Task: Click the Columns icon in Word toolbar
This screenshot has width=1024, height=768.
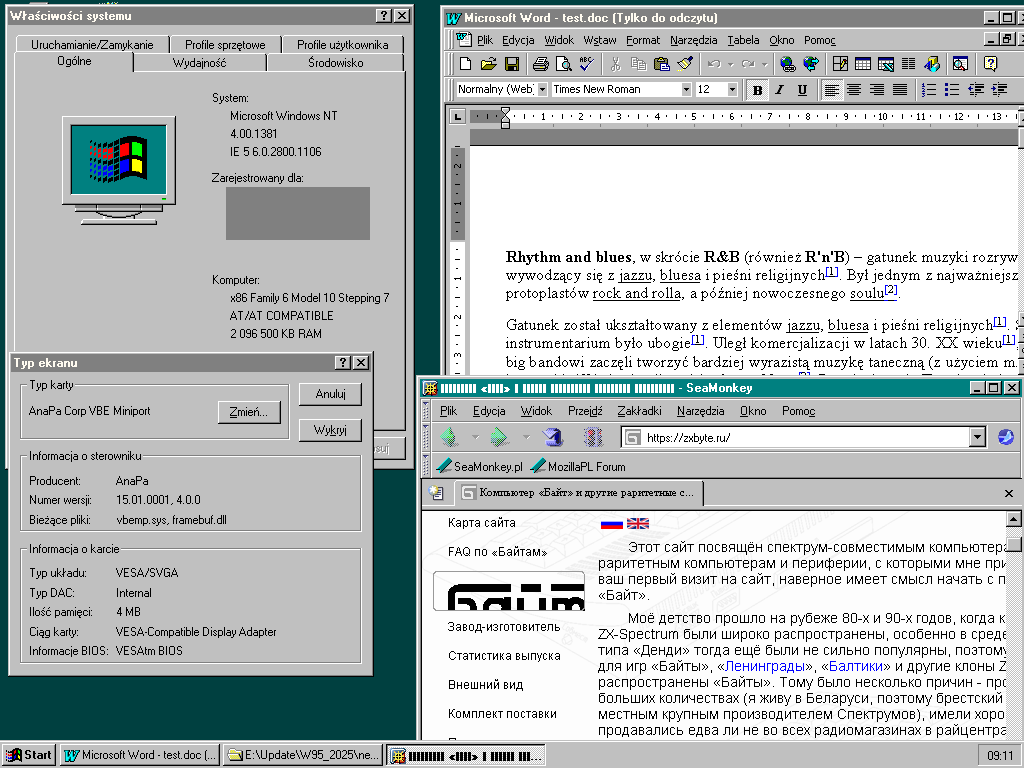Action: (x=908, y=63)
